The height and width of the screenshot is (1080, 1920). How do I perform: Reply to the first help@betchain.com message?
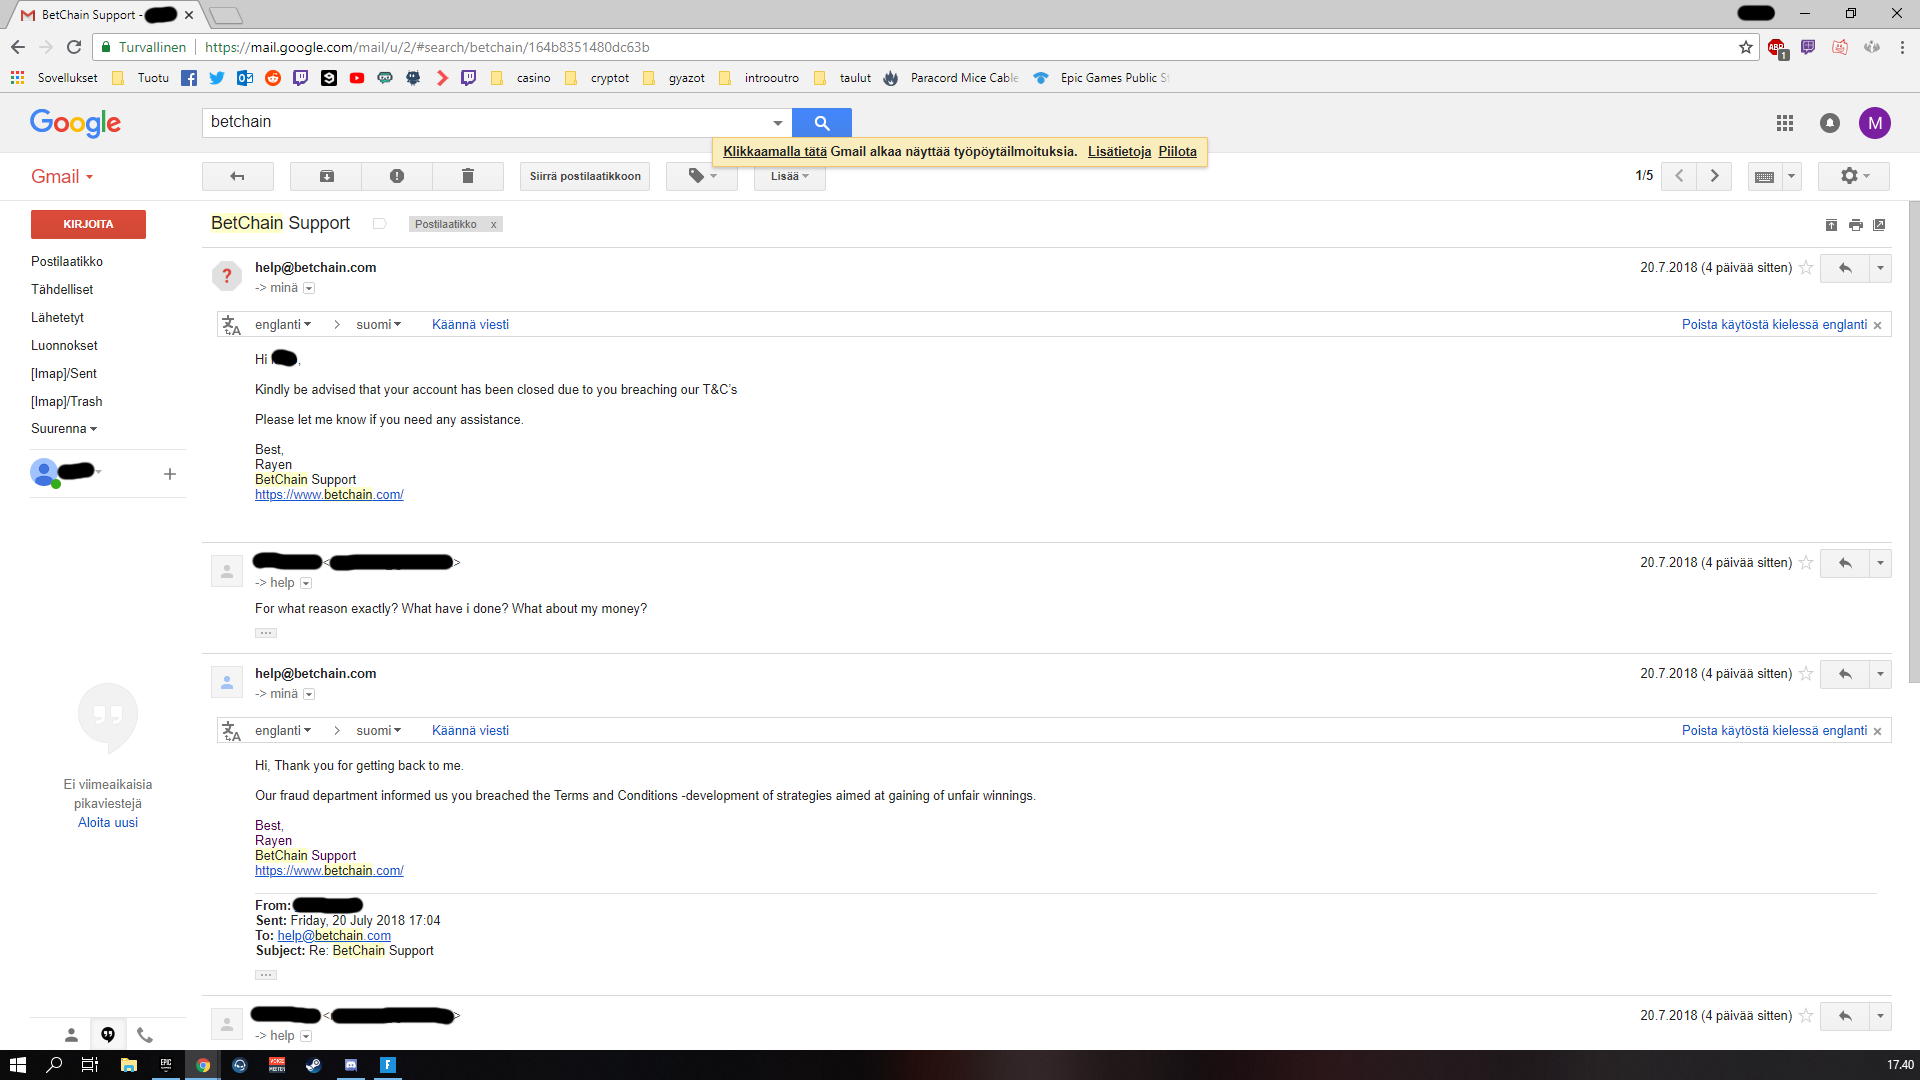(x=1845, y=268)
